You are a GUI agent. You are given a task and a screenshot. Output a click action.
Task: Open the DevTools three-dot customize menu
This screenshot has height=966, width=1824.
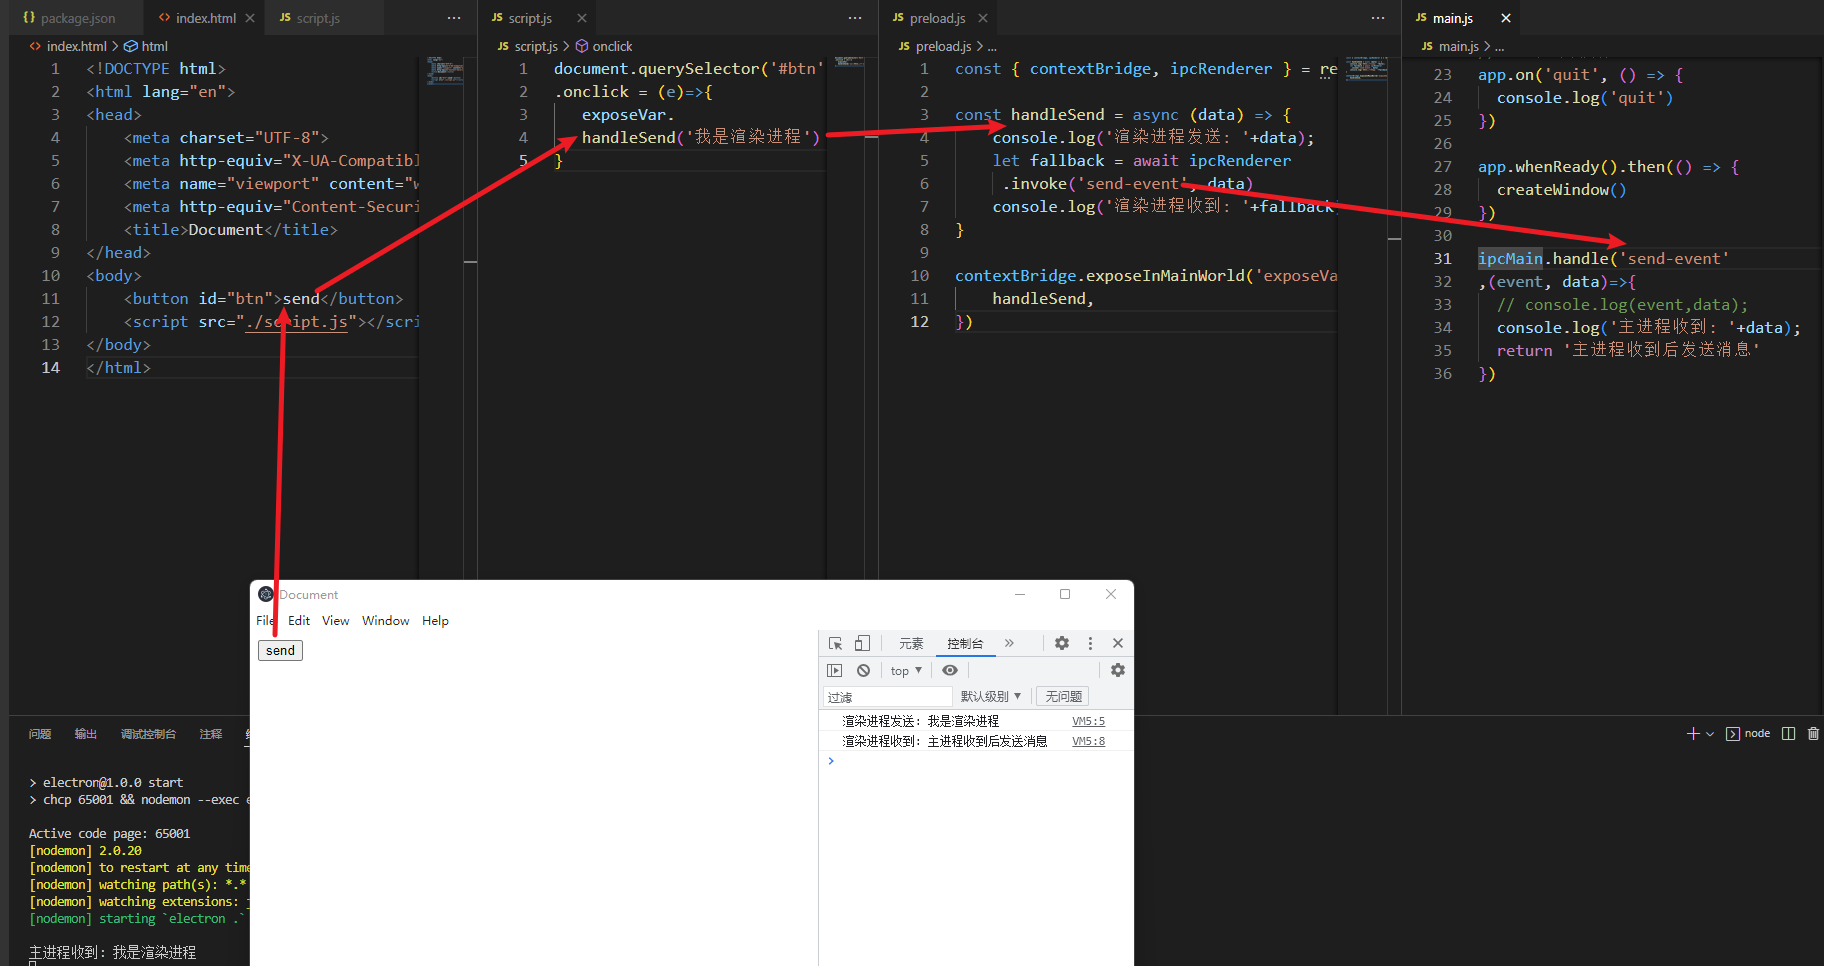[x=1090, y=643]
